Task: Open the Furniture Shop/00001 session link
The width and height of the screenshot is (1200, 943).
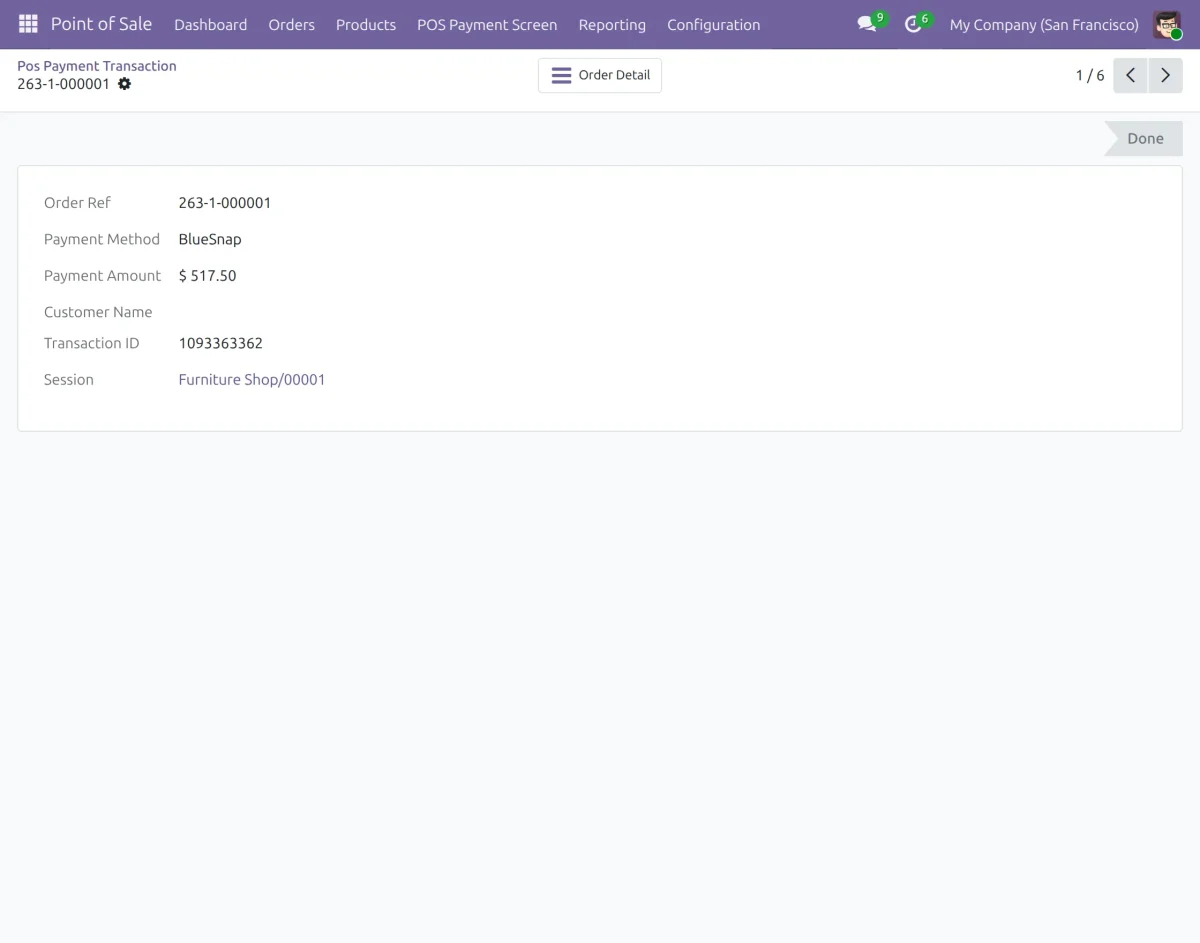Action: click(252, 380)
